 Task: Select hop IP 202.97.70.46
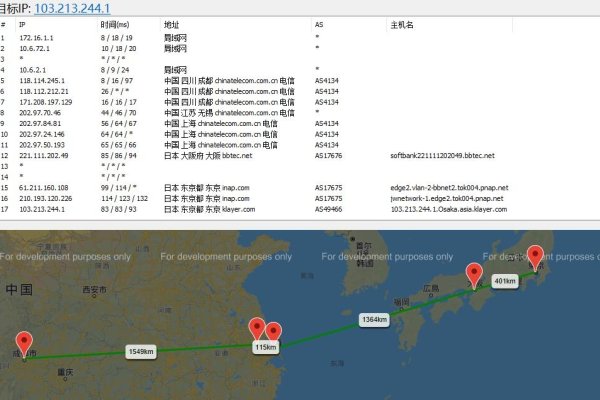[40, 113]
